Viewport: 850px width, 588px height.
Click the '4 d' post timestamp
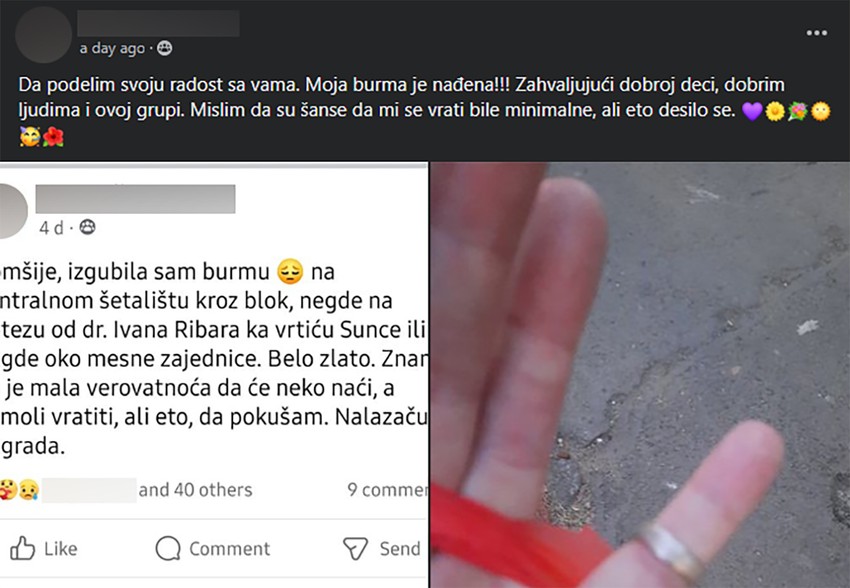51,228
